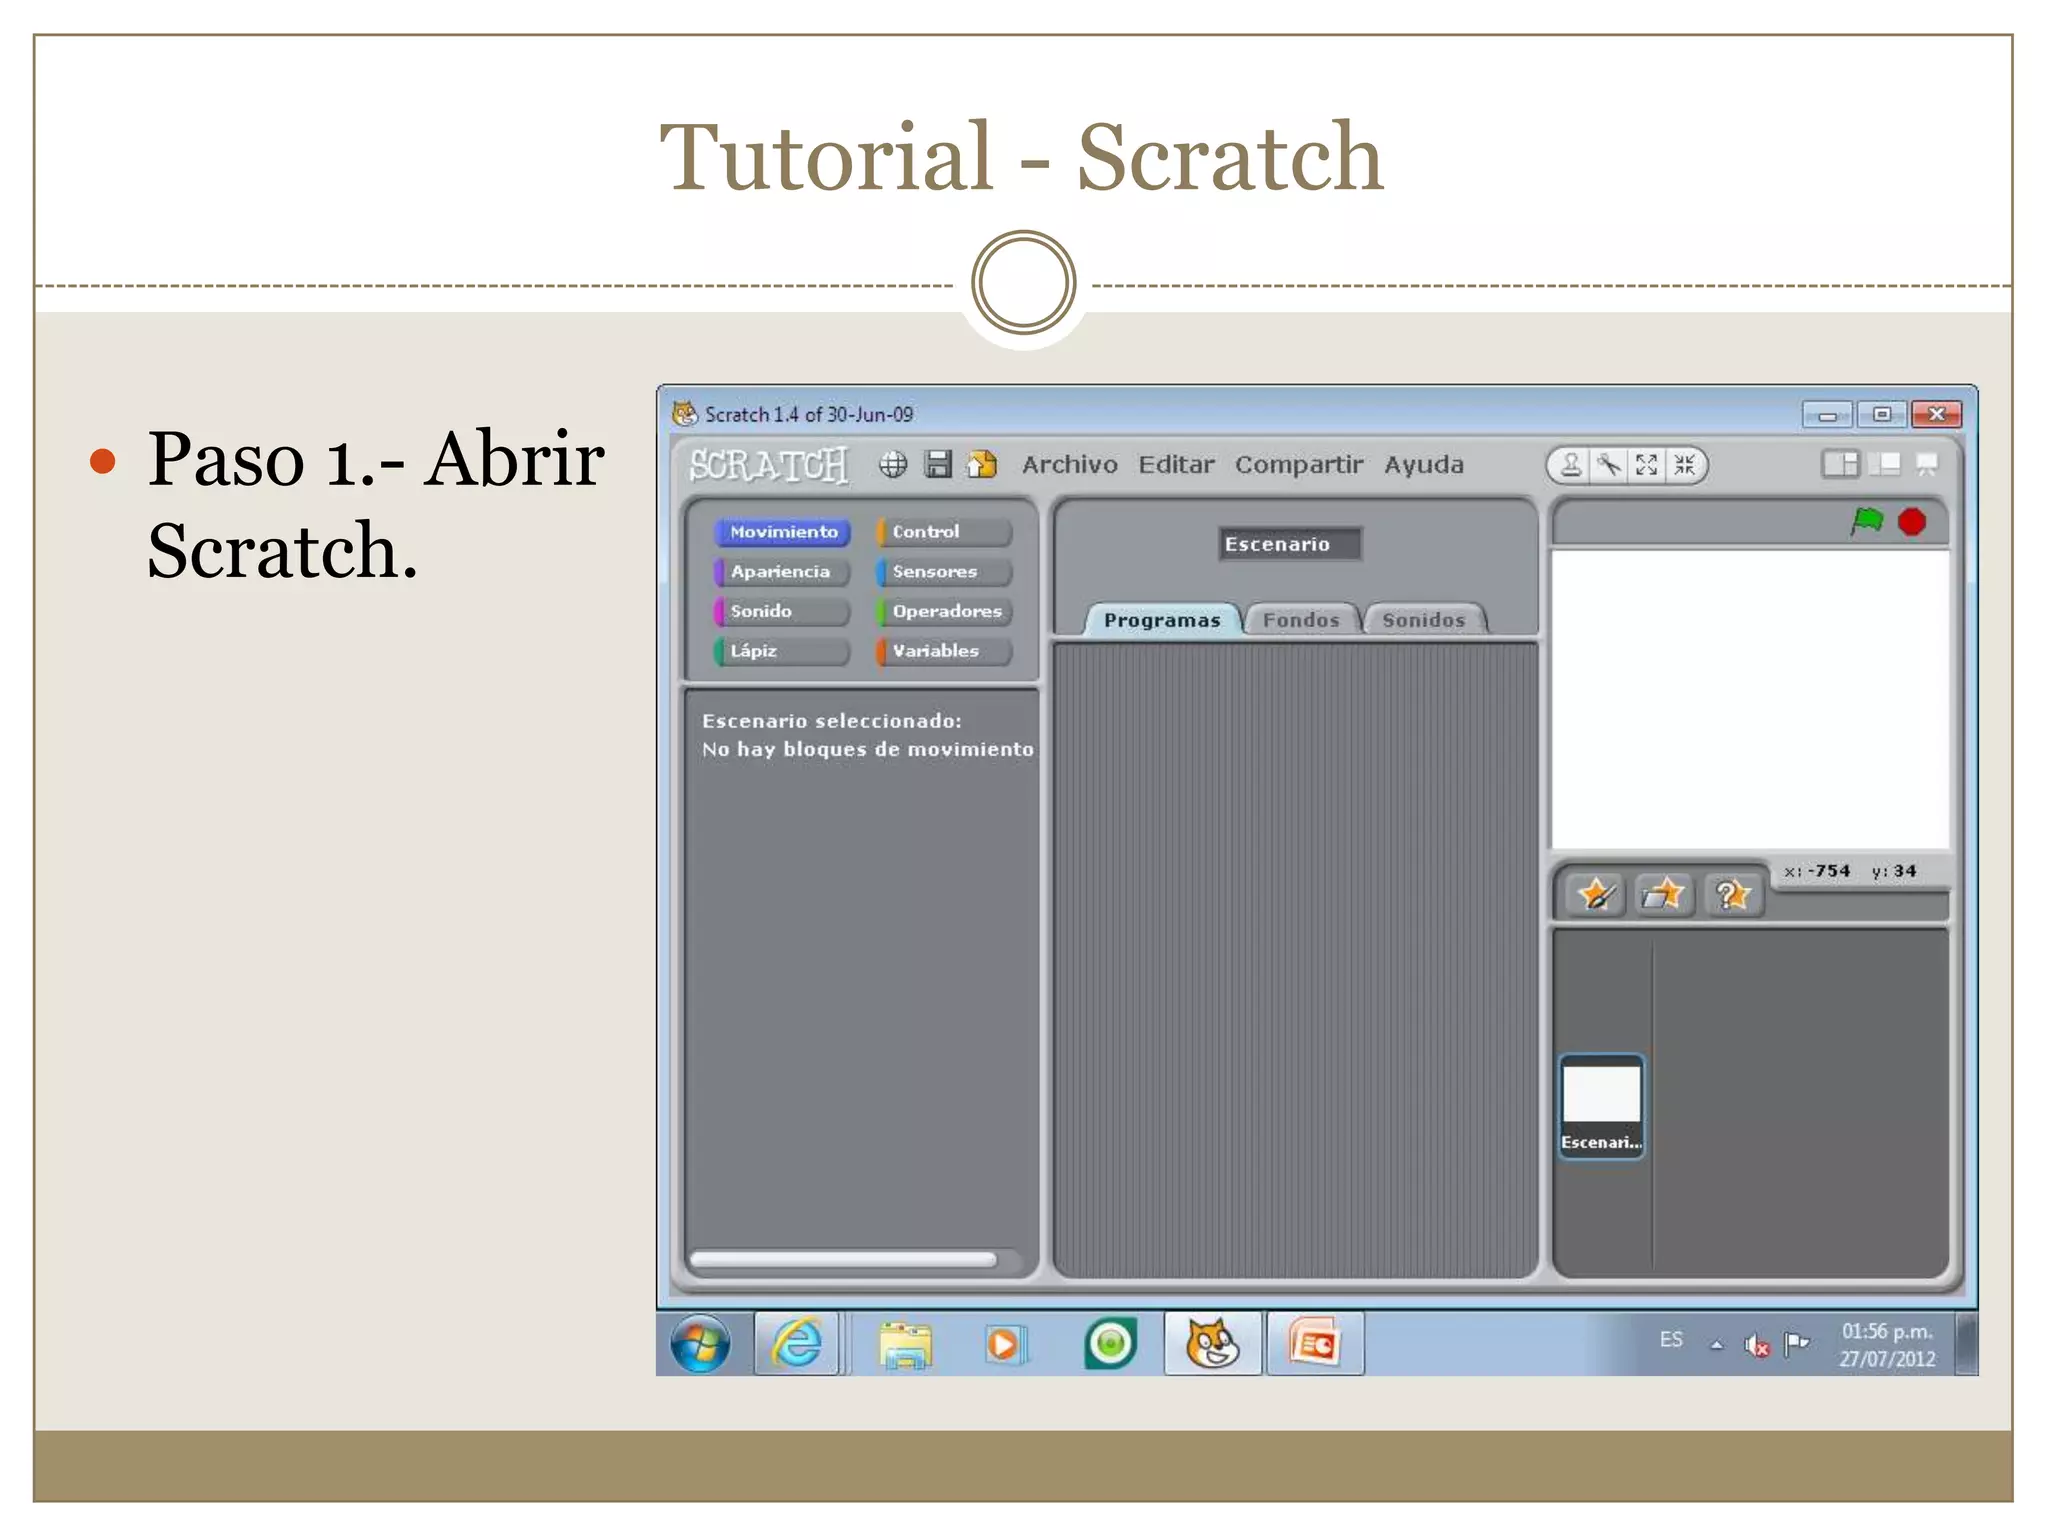This screenshot has height=1536, width=2048.
Task: Click the green flag to start scripts
Action: coord(1866,522)
